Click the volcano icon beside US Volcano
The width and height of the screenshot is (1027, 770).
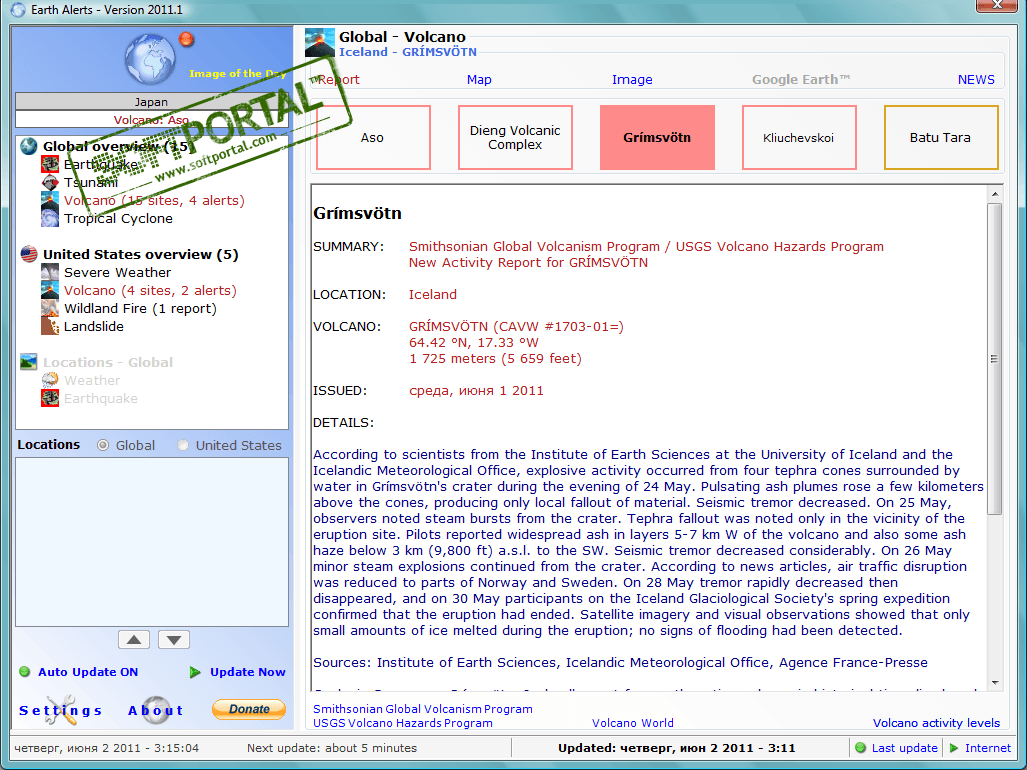tap(50, 290)
